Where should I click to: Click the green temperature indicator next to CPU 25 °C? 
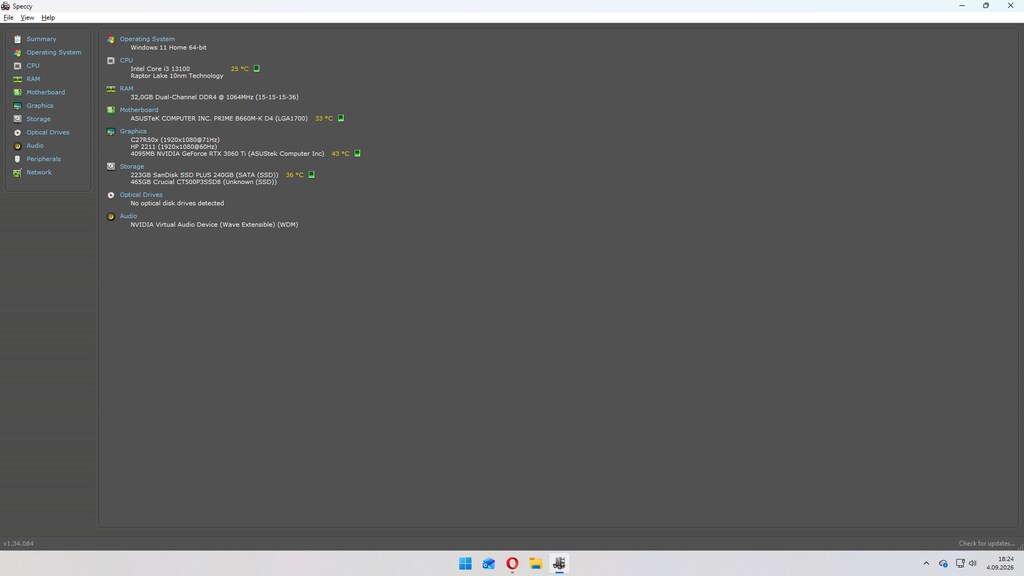(257, 69)
